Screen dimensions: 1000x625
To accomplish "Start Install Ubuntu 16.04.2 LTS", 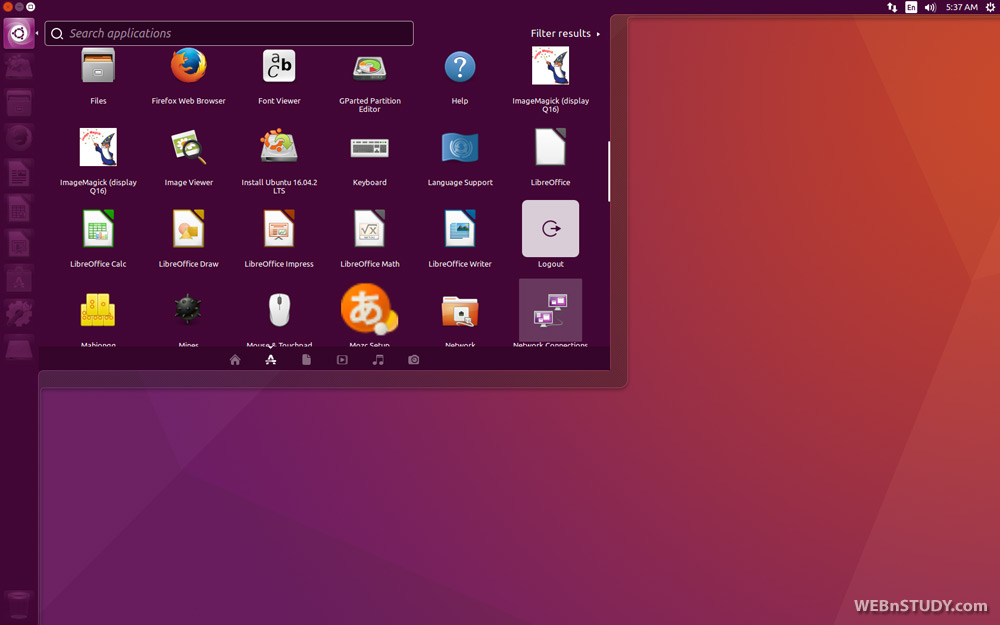I will point(279,146).
